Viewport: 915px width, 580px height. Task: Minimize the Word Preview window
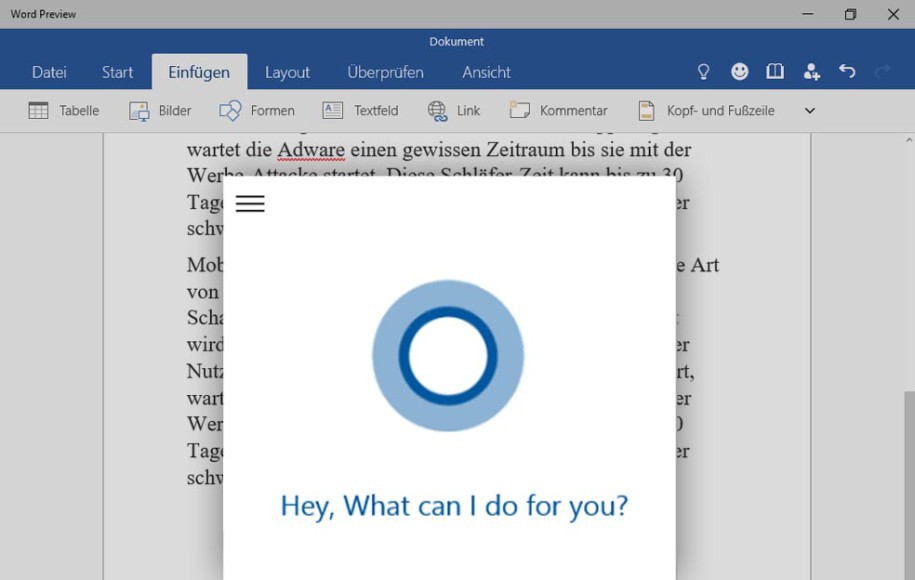pos(808,14)
